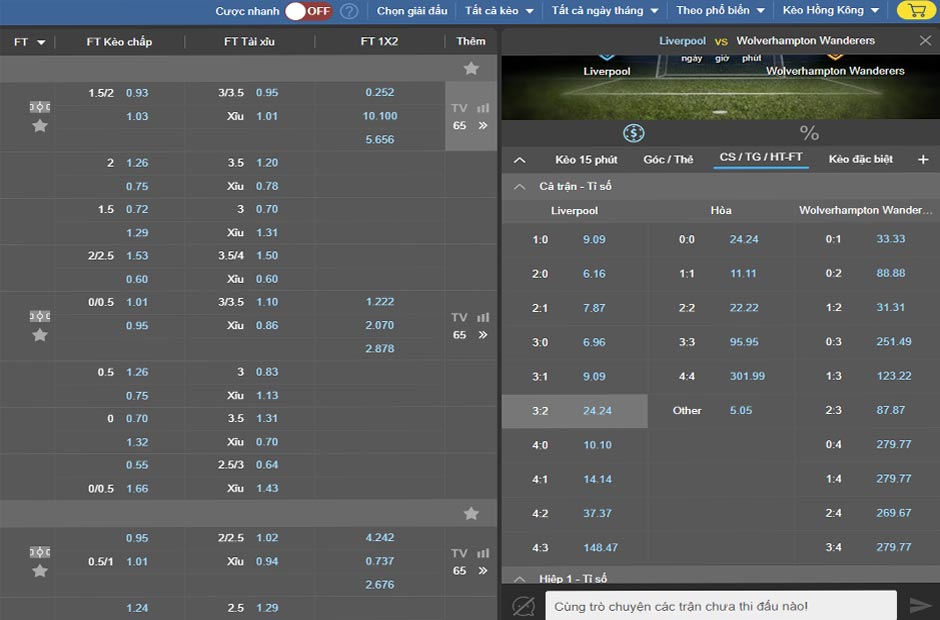Select FT 1X2 odds 10.100
Image resolution: width=940 pixels, height=620 pixels.
[x=379, y=116]
